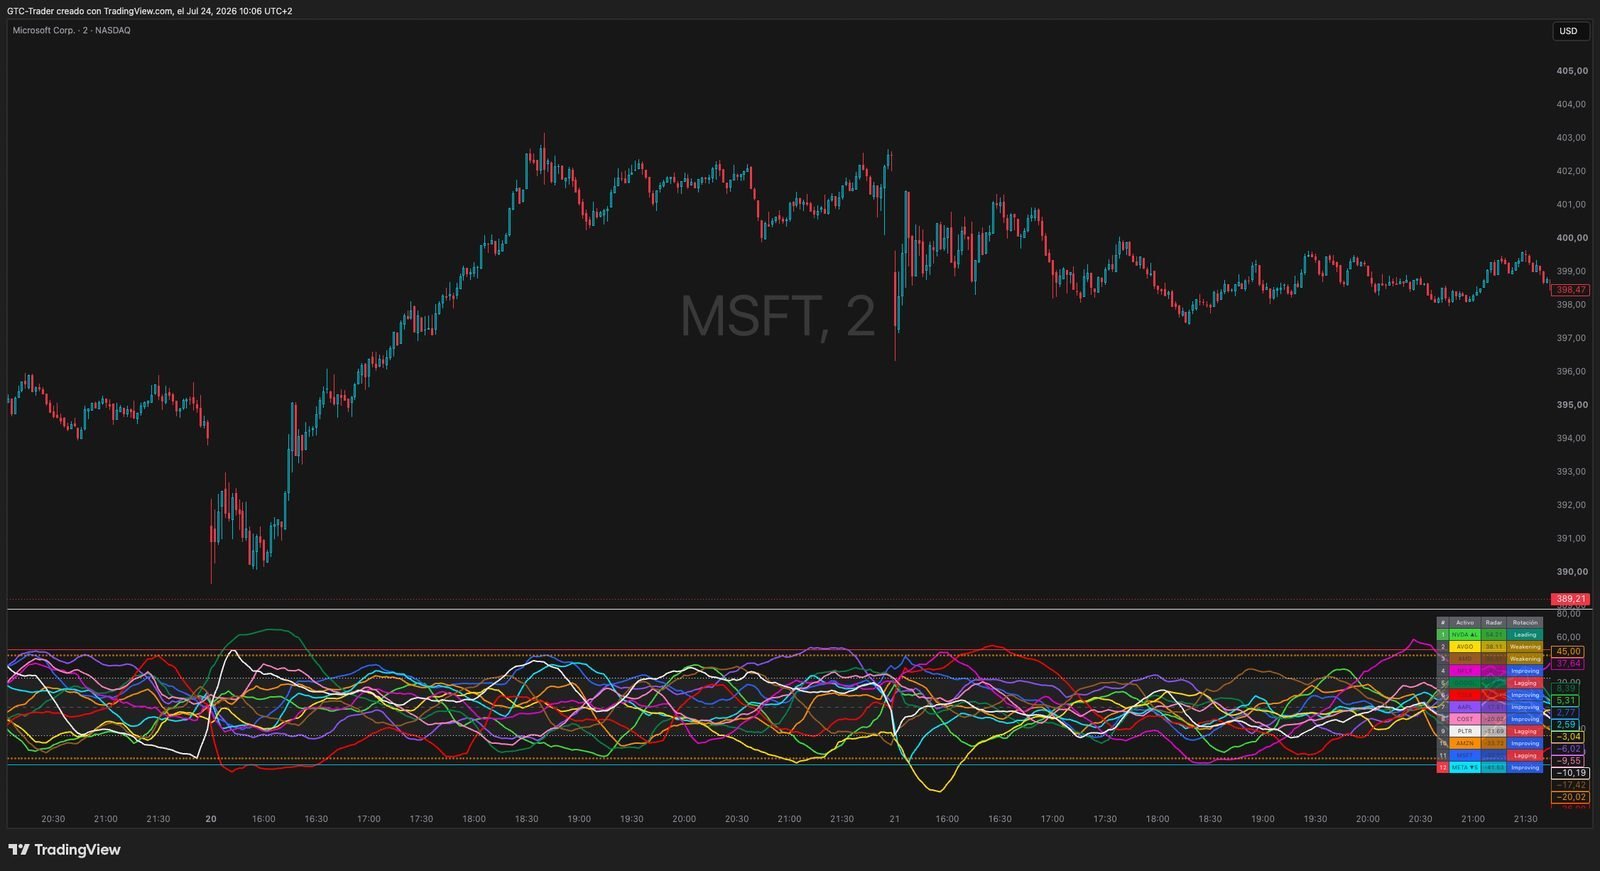Image resolution: width=1600 pixels, height=871 pixels.
Task: Click the Lagging status in the PLTR row
Action: point(1525,731)
